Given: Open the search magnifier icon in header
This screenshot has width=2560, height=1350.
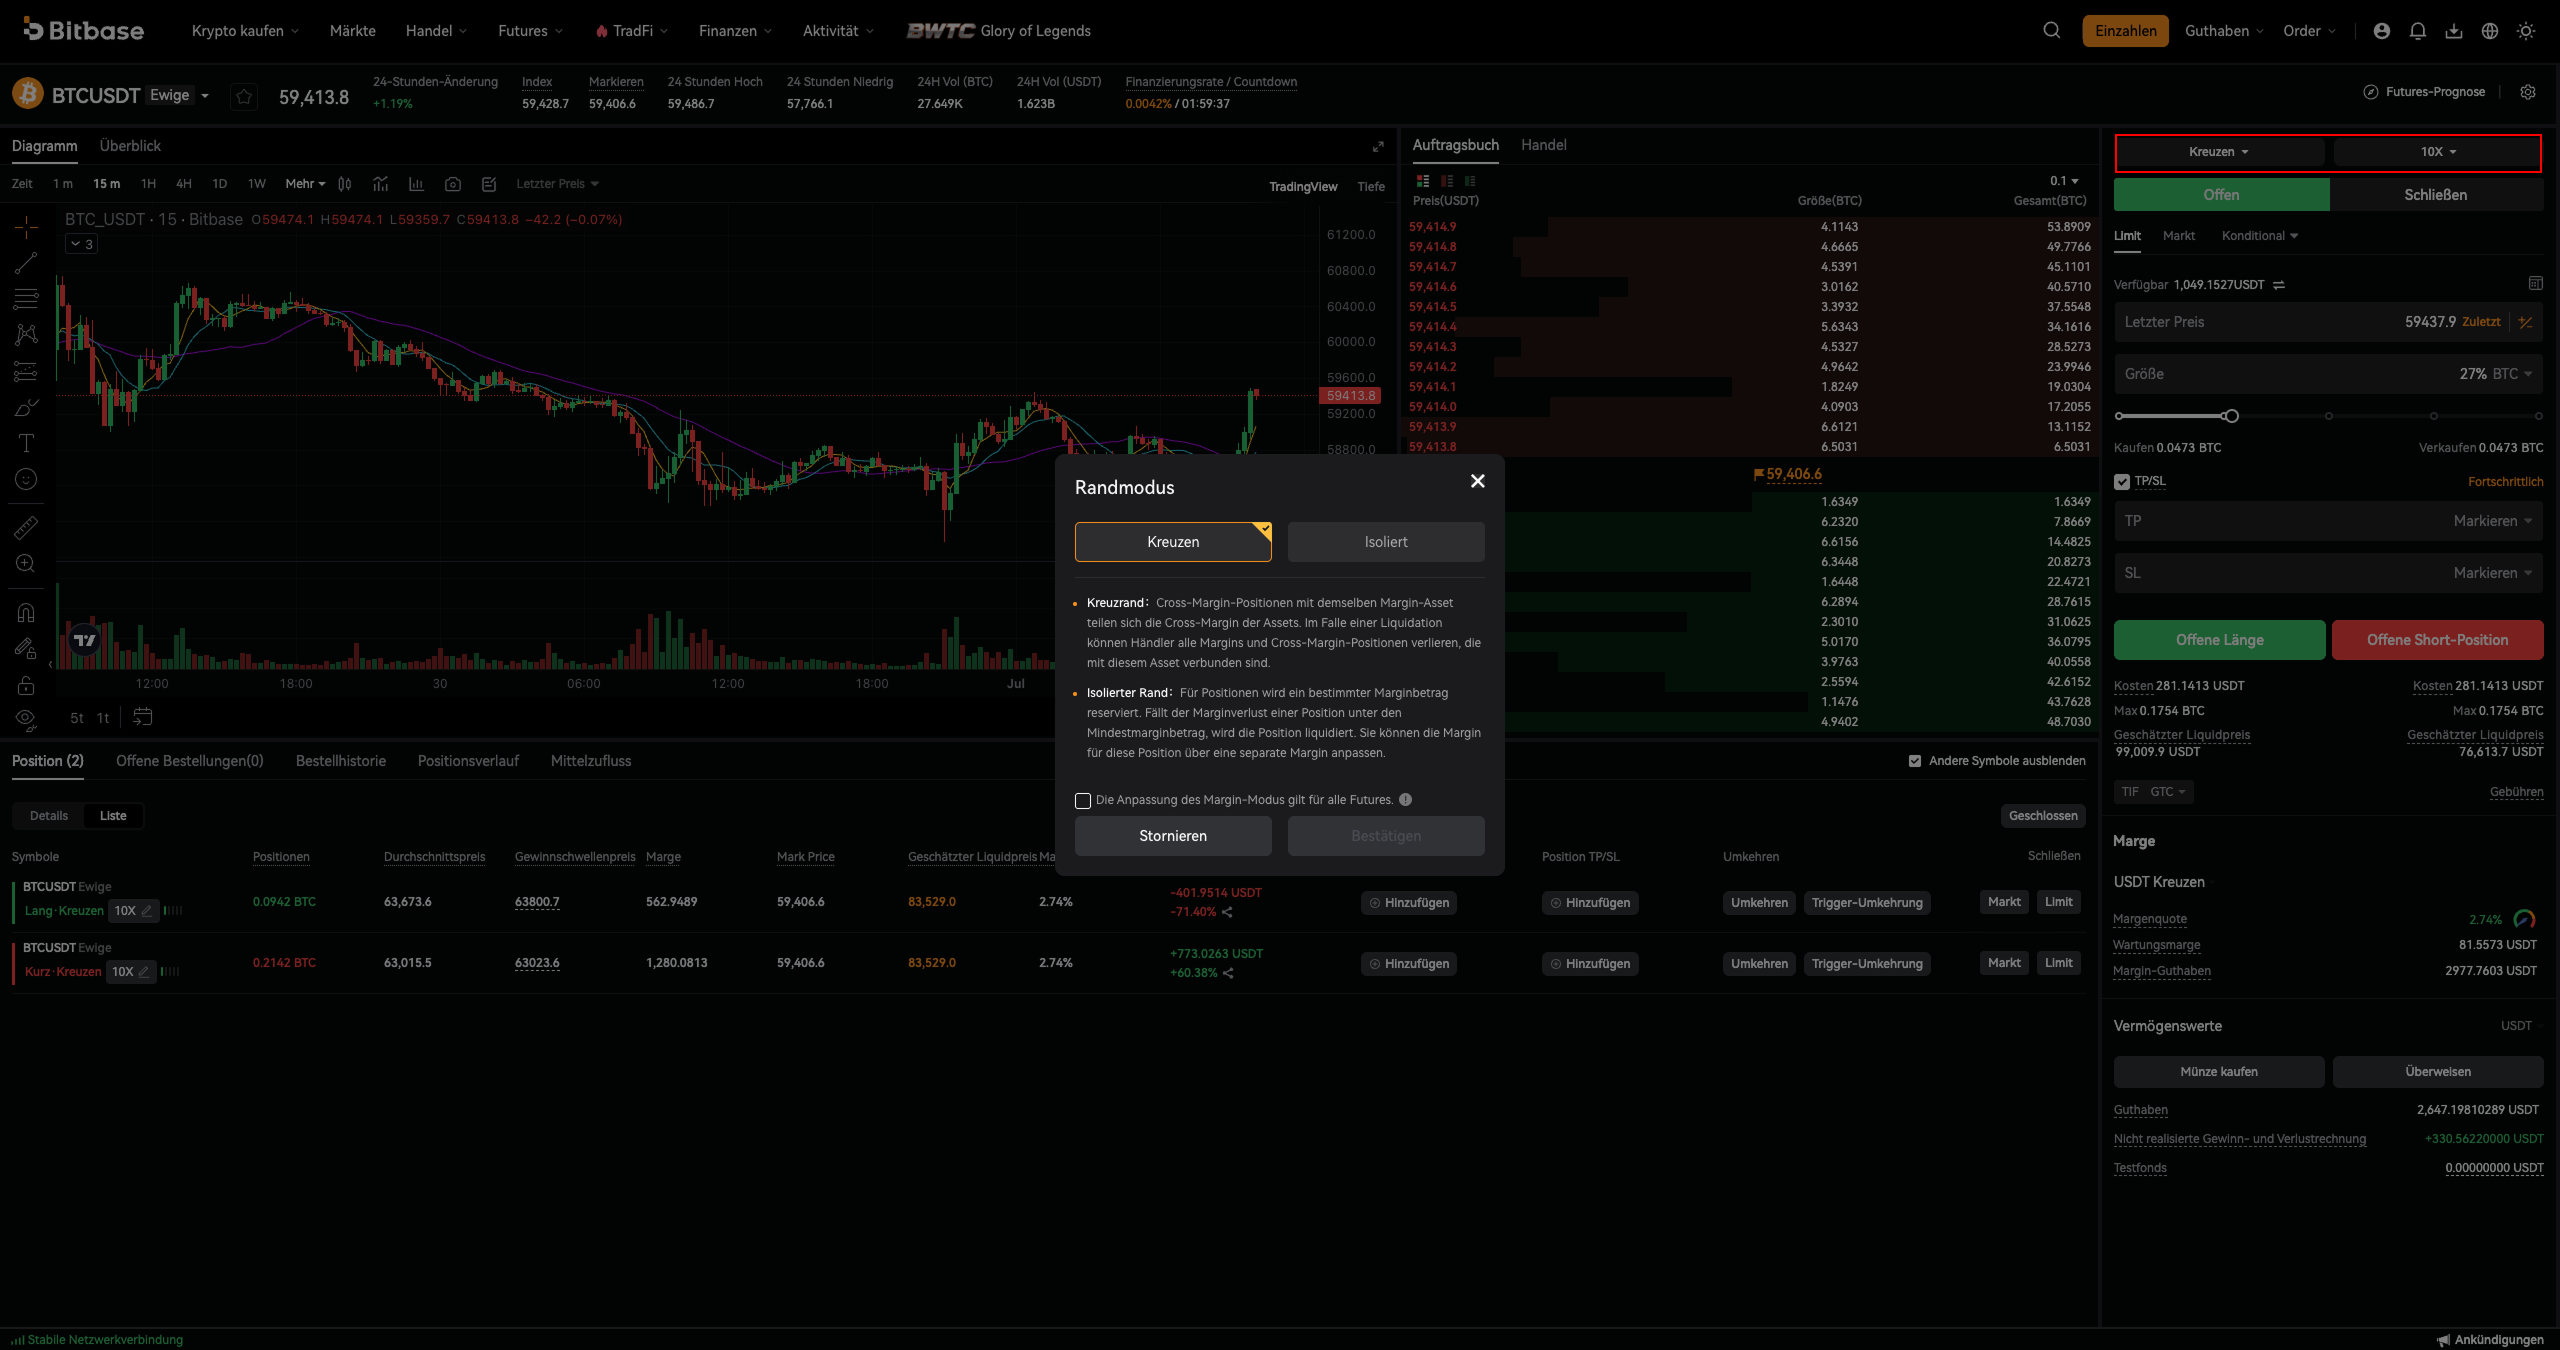Looking at the screenshot, I should 2051,31.
